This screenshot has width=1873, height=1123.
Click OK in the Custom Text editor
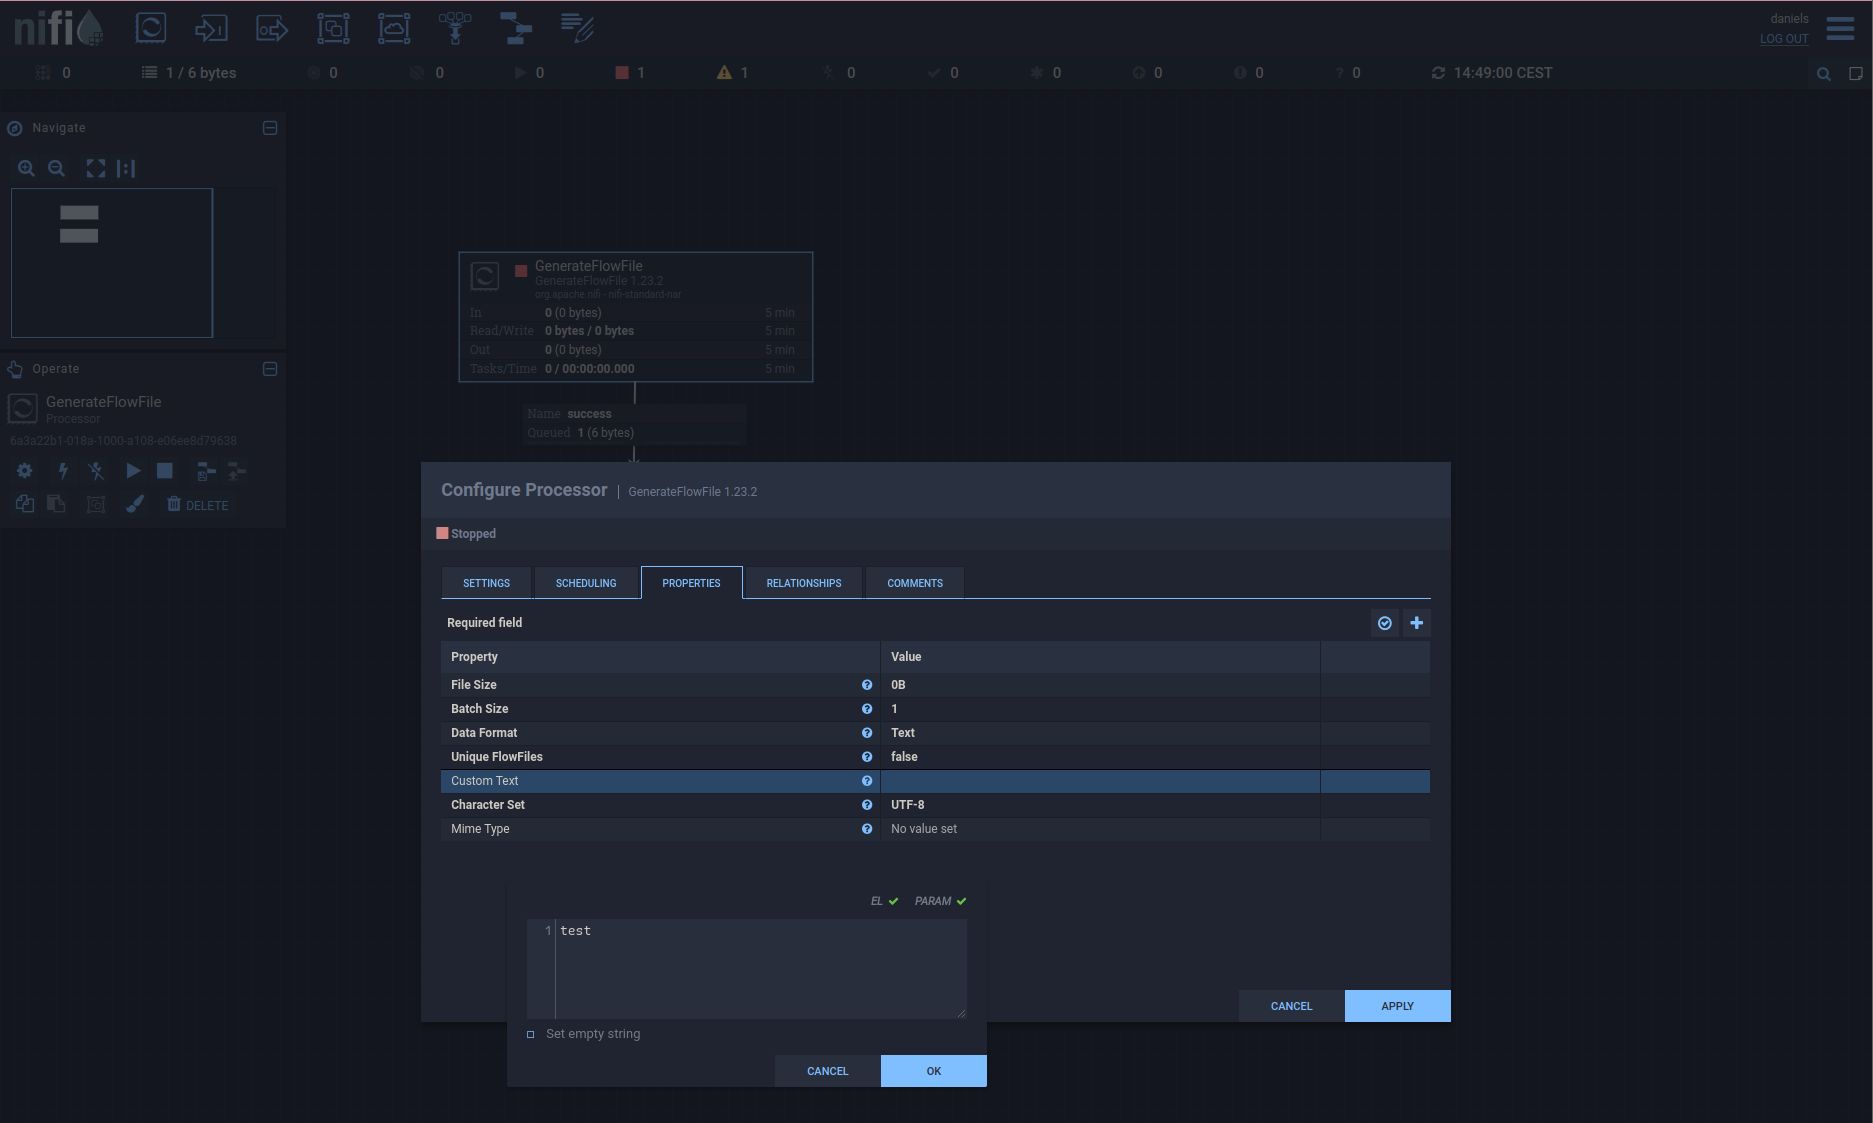[934, 1071]
